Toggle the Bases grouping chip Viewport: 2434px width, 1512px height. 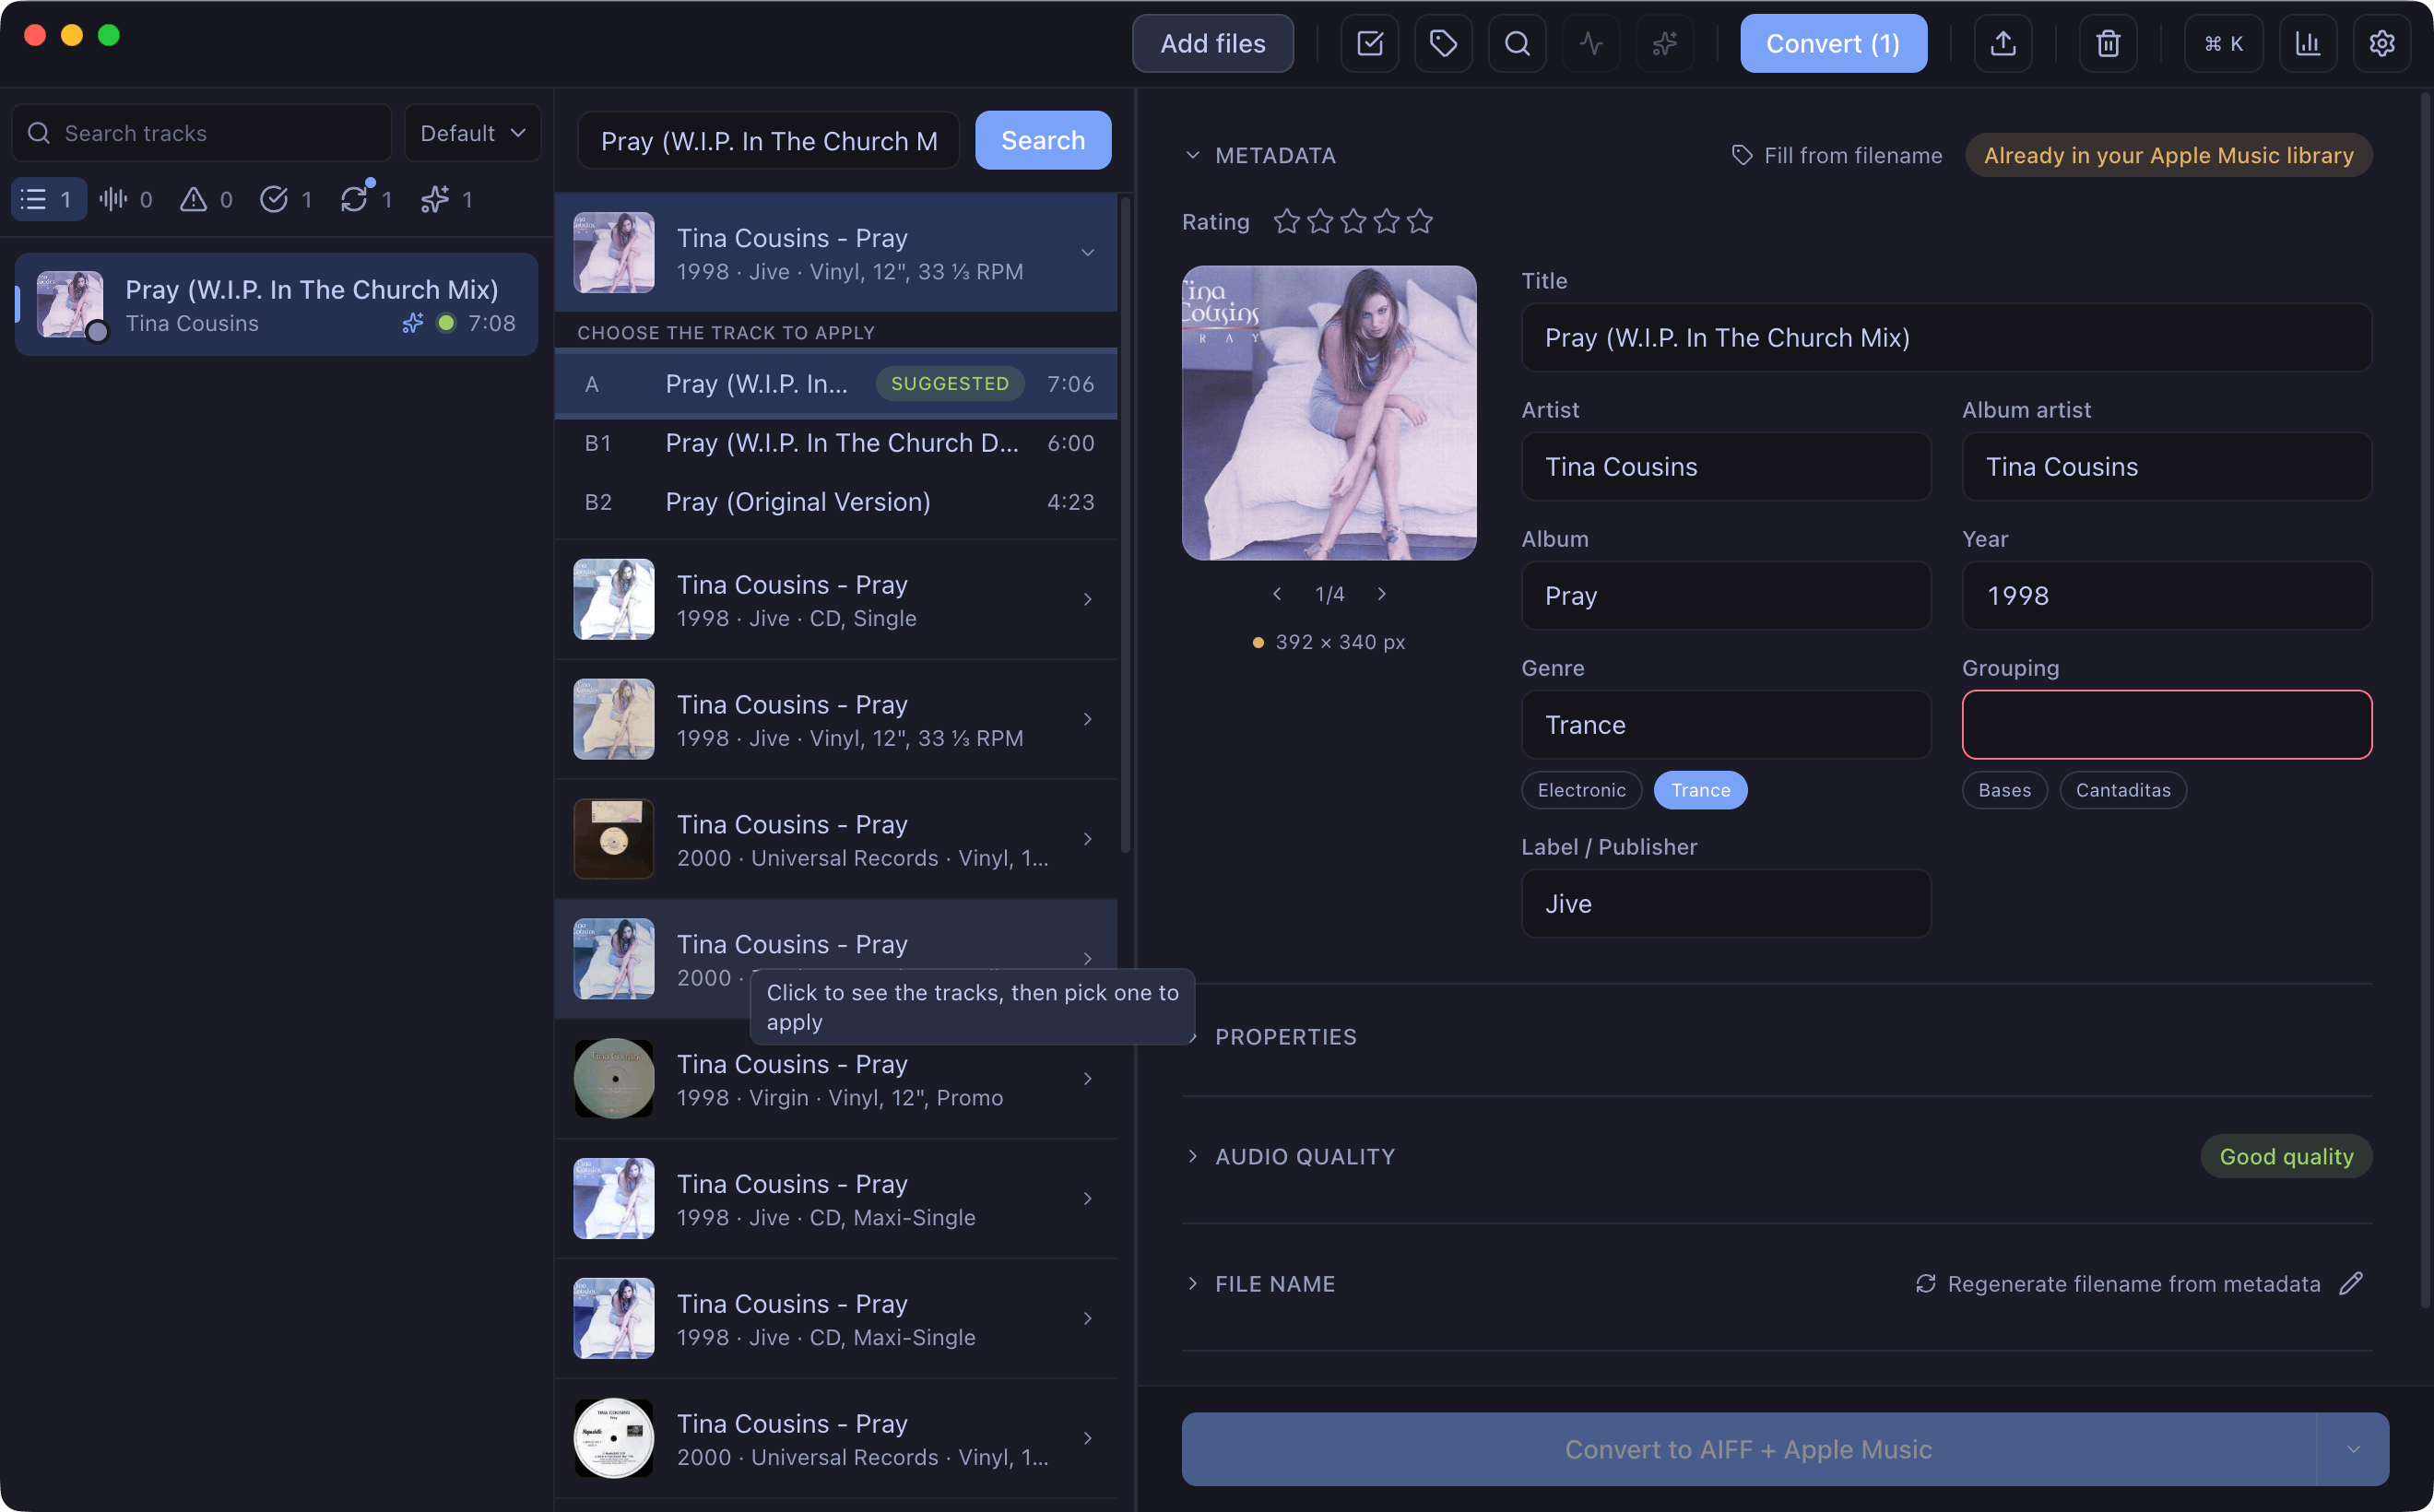(x=2004, y=790)
